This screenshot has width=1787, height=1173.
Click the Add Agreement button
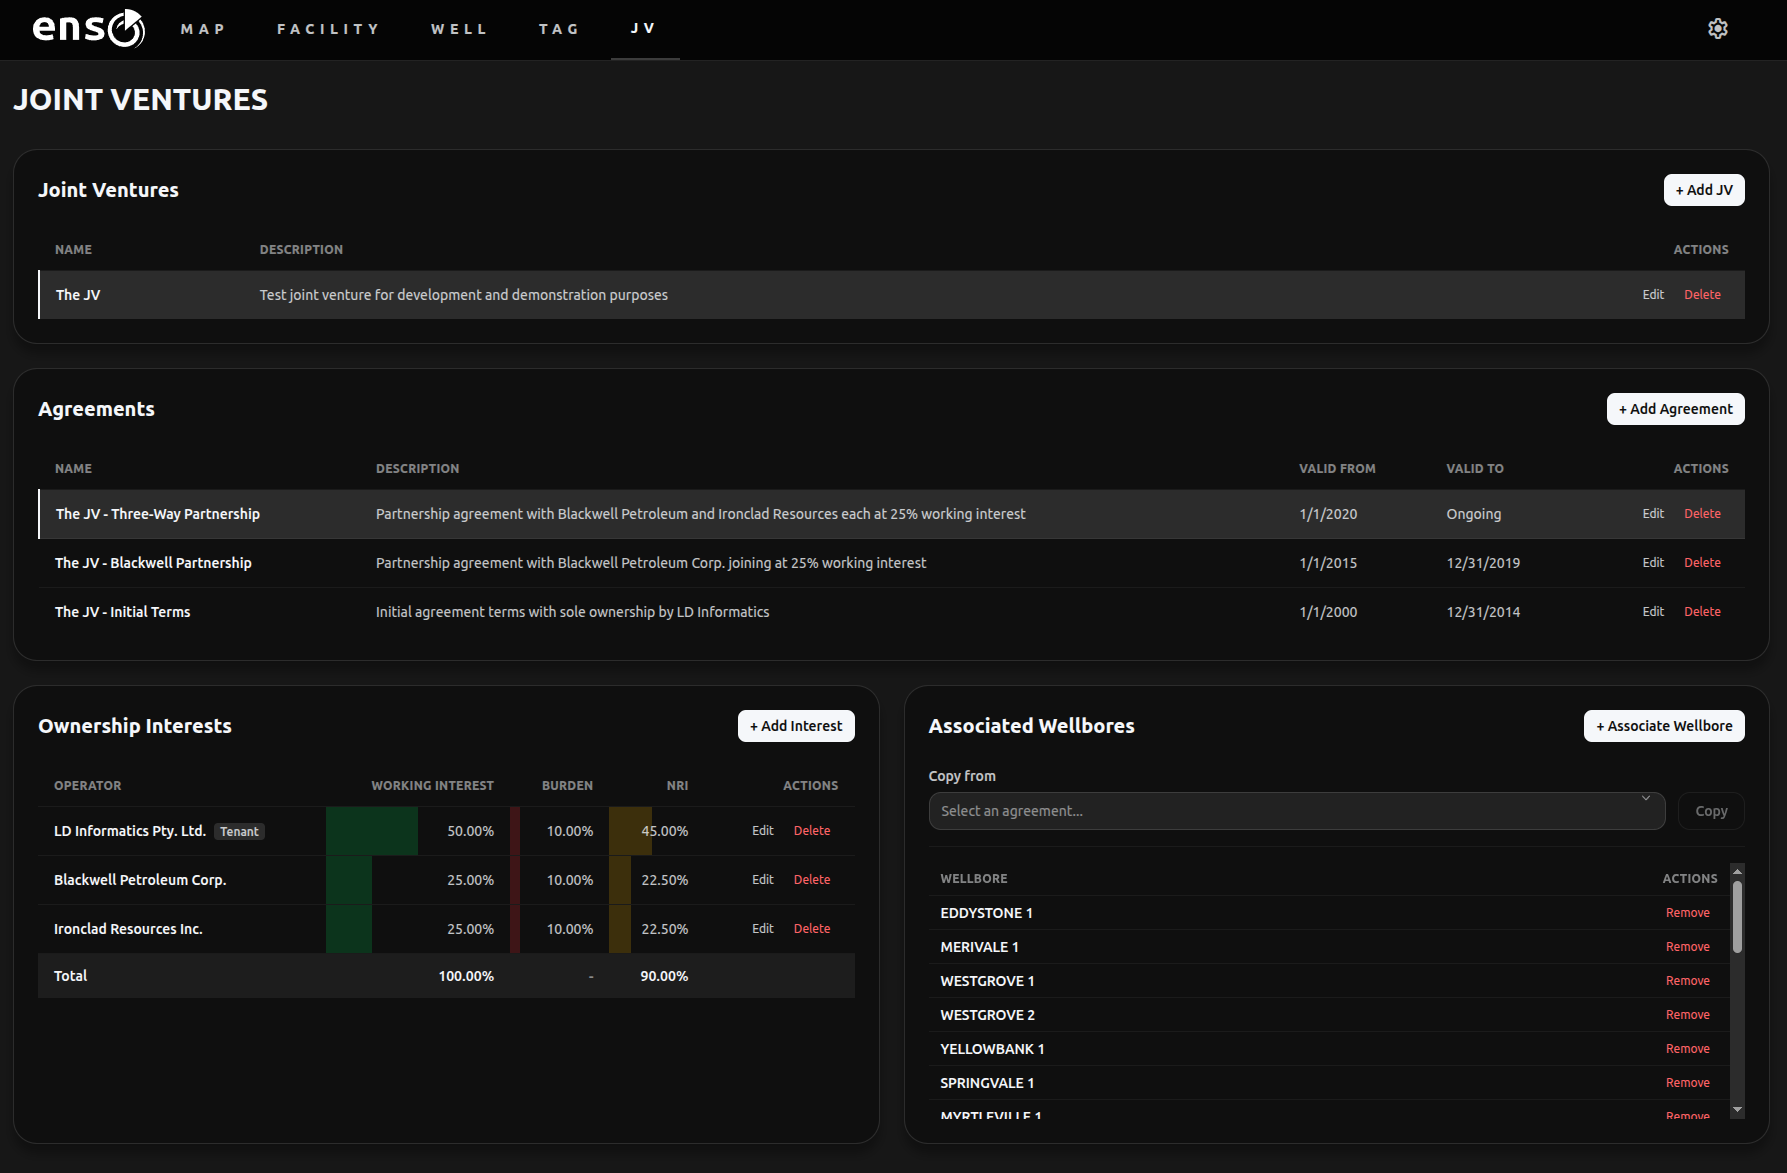tap(1675, 409)
